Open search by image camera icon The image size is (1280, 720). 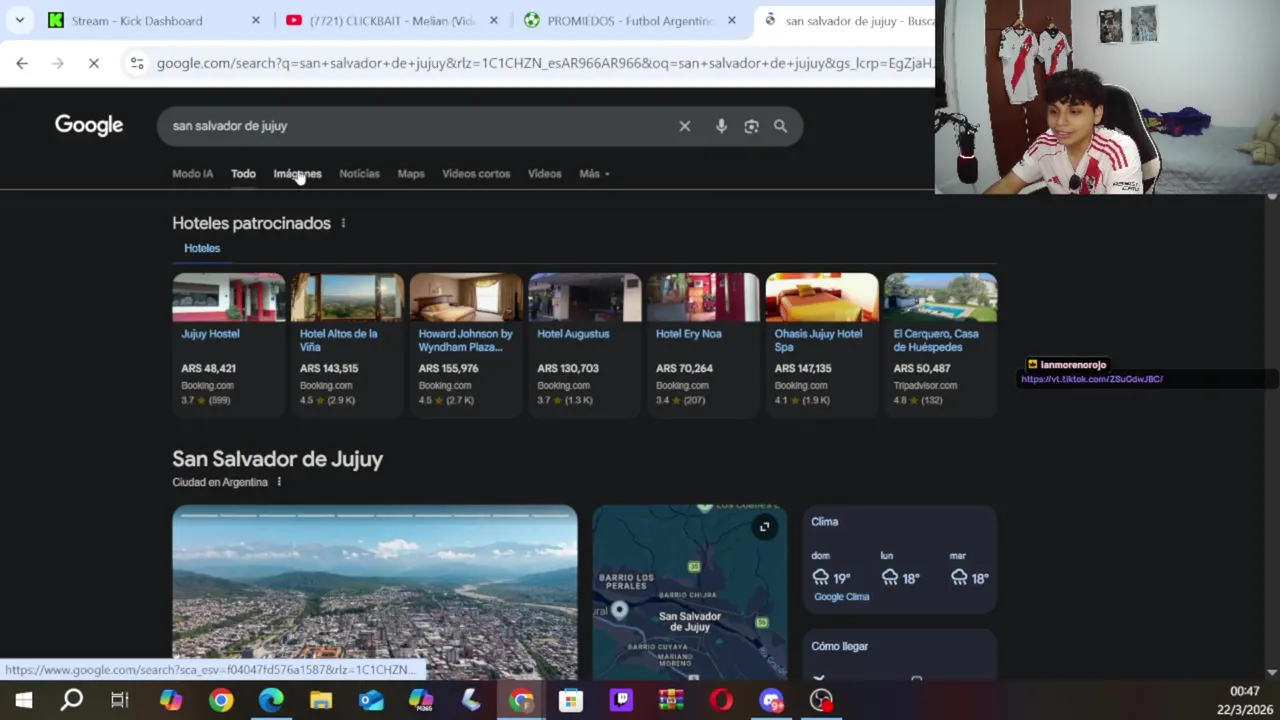[751, 126]
